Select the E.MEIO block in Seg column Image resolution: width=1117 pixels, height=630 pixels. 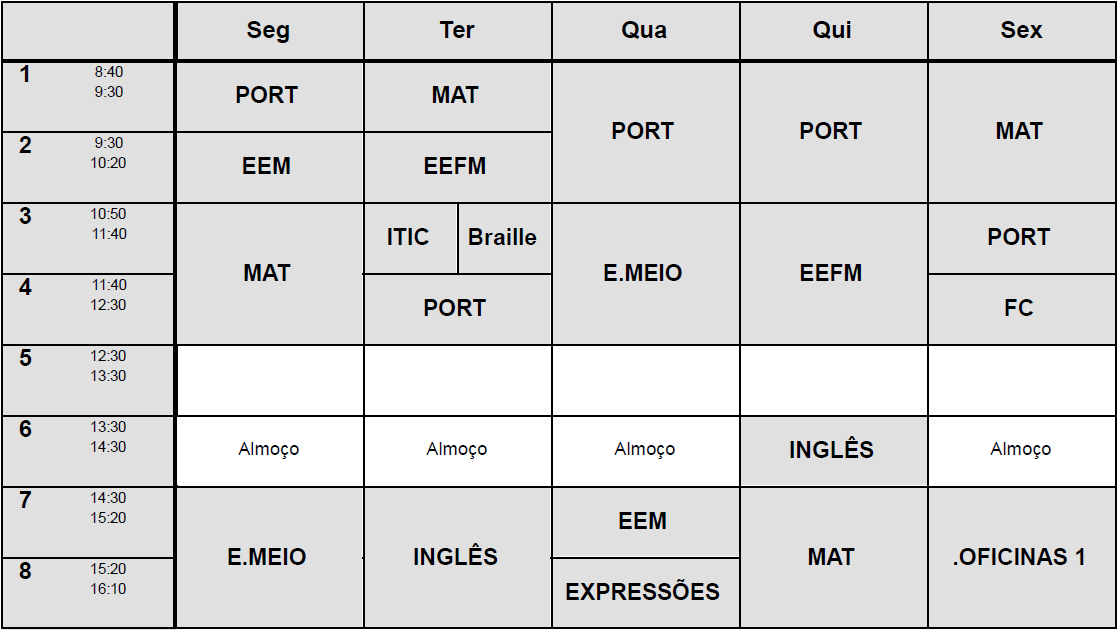[x=267, y=557]
